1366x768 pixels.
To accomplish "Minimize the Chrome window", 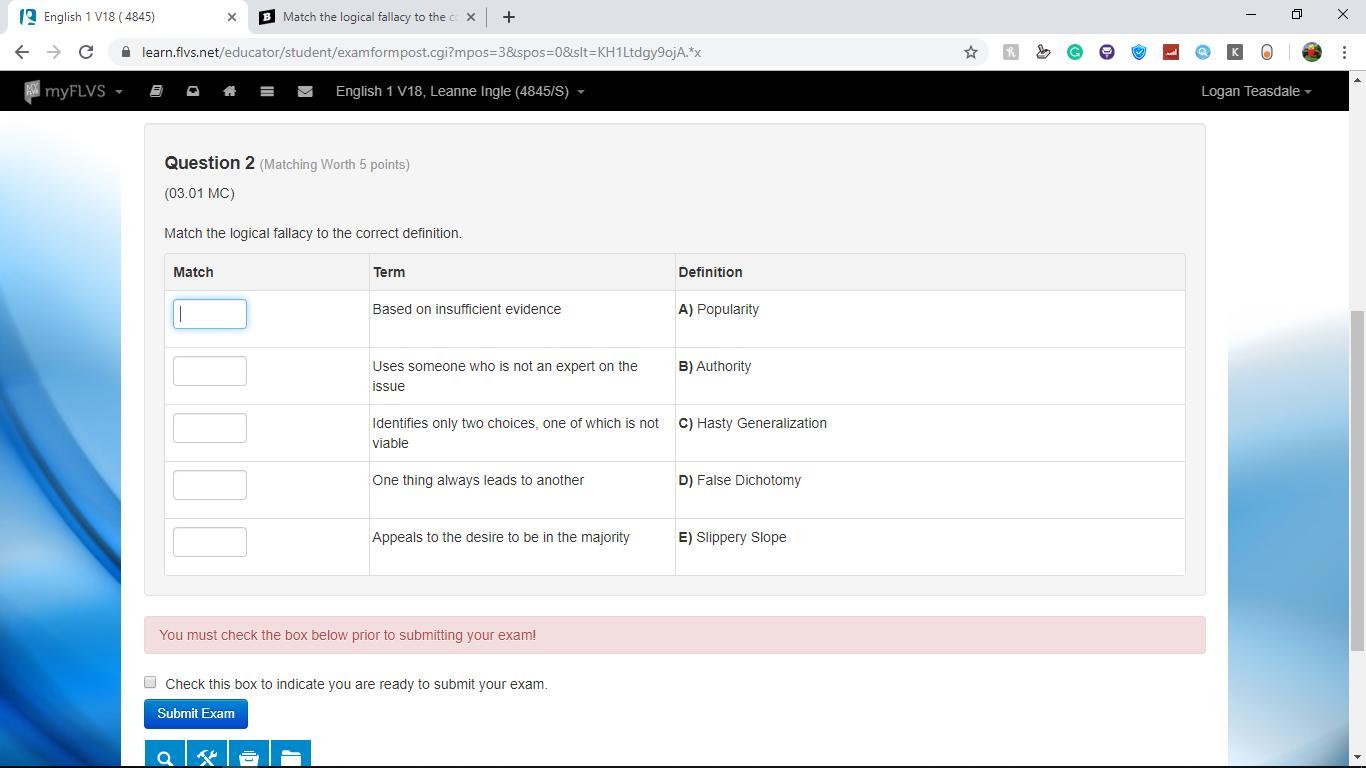I will point(1251,15).
